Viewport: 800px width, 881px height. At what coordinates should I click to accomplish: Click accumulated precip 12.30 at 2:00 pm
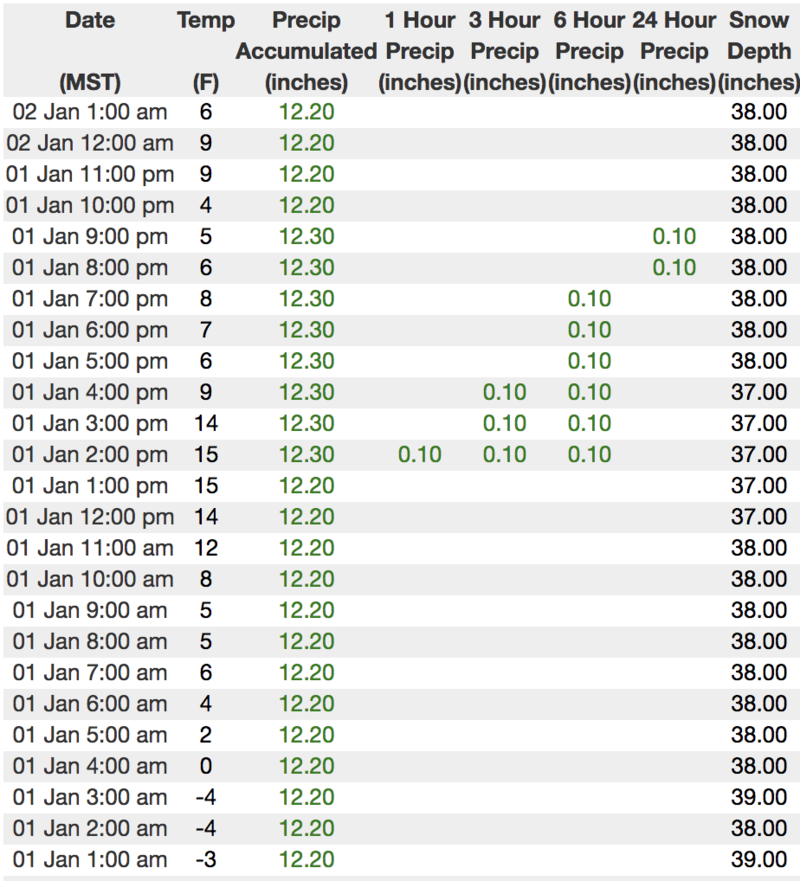[306, 454]
